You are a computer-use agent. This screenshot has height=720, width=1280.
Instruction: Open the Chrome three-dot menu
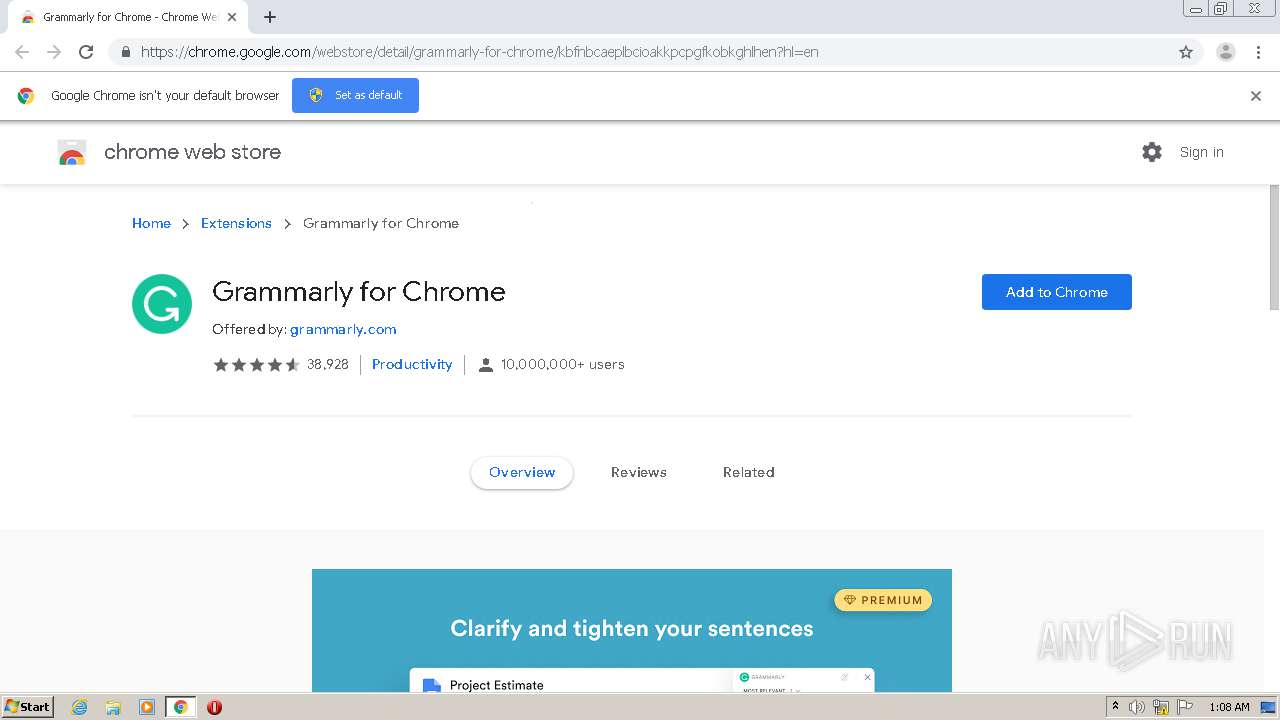click(1258, 52)
